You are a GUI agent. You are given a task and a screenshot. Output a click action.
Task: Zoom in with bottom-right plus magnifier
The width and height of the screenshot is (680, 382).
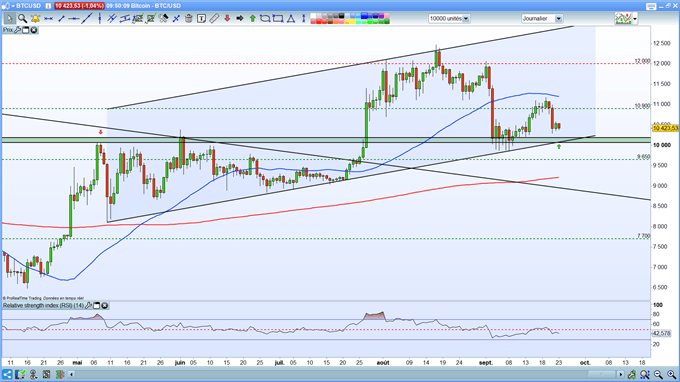(x=672, y=374)
